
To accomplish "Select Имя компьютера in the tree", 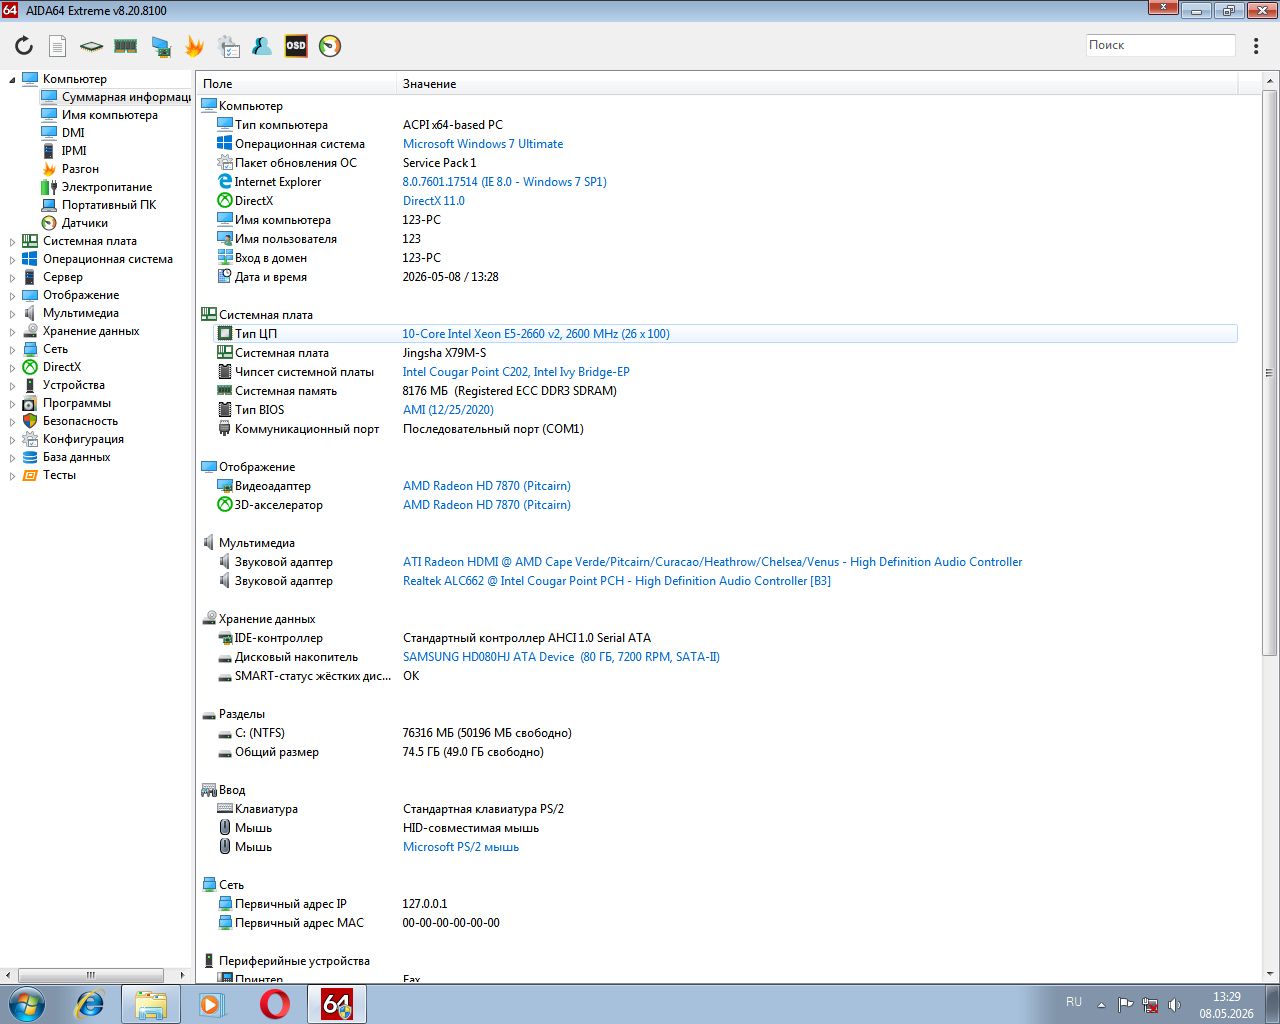I will tap(110, 115).
